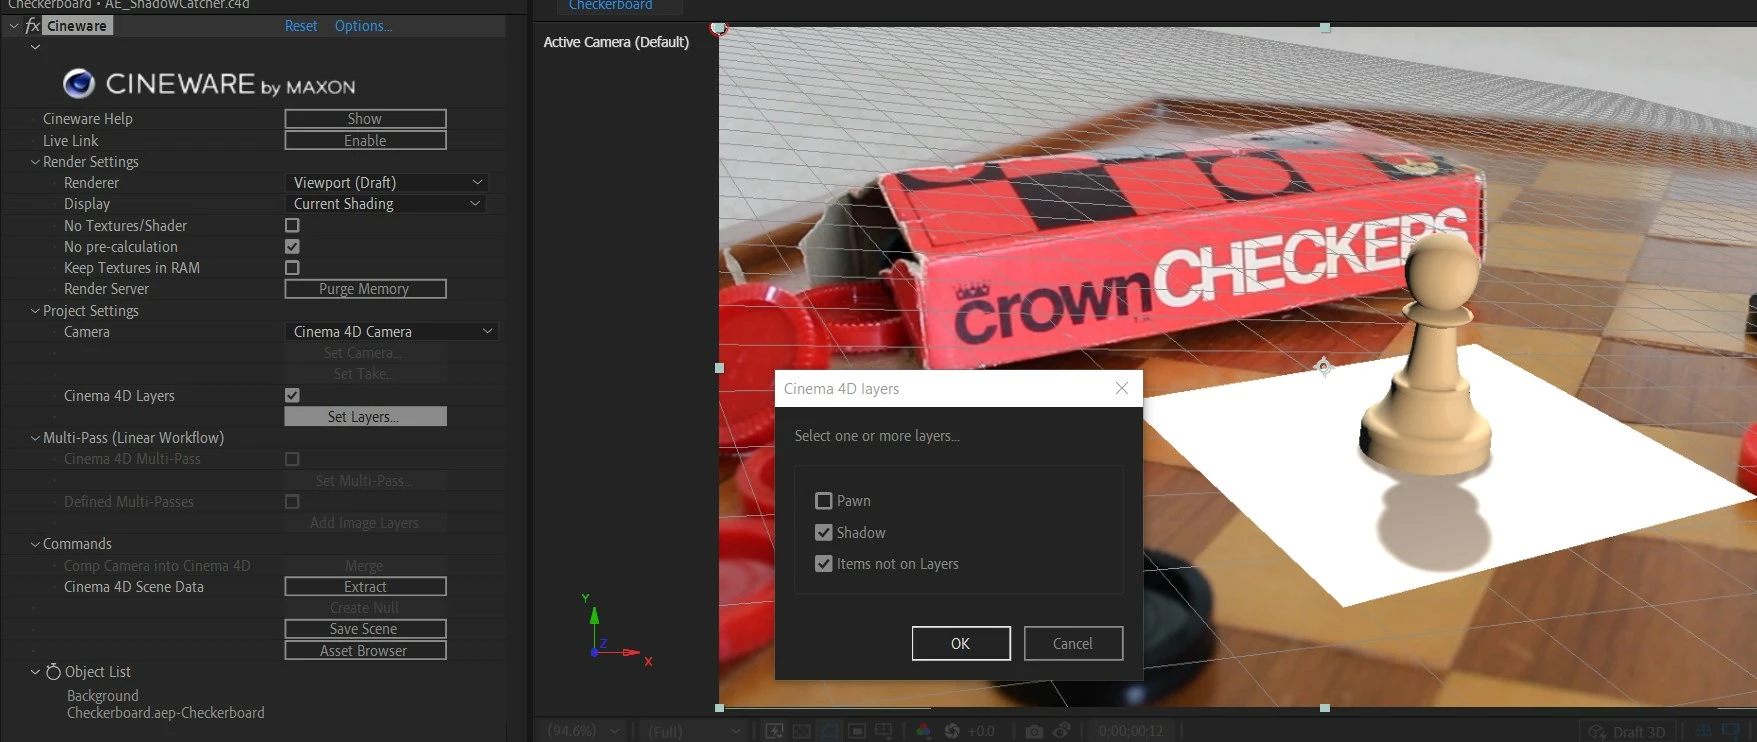Open grid and guide options icon
The height and width of the screenshot is (742, 1757).
pyautogui.click(x=884, y=731)
